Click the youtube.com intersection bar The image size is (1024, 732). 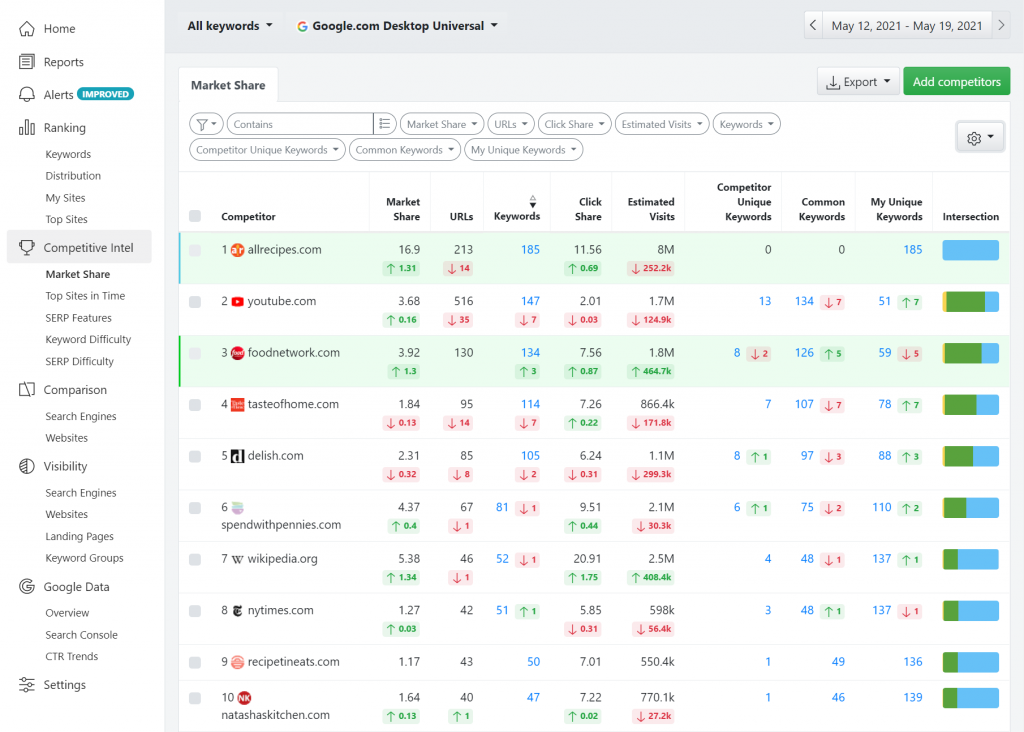coord(970,302)
